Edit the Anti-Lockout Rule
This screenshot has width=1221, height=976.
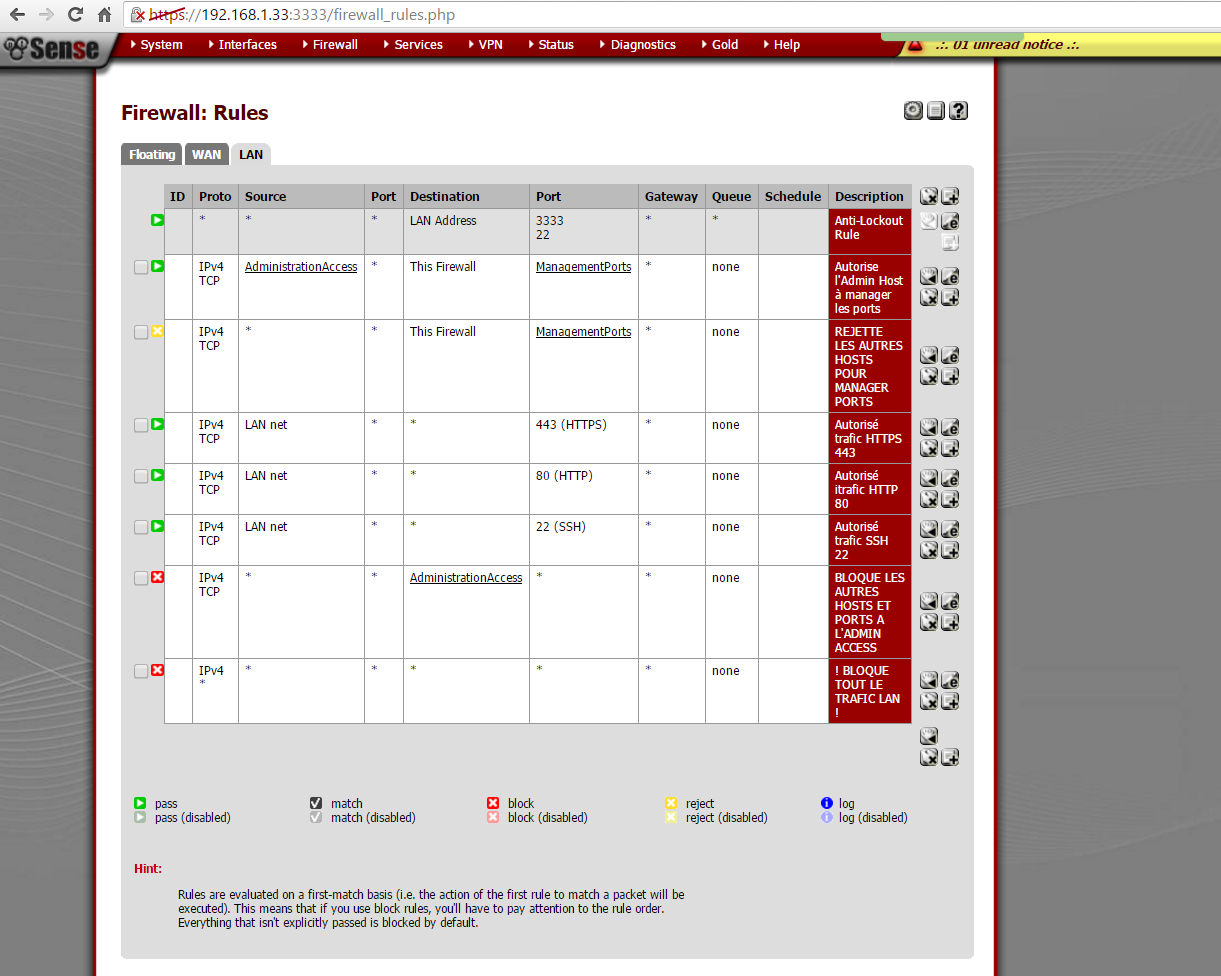pyautogui.click(x=950, y=222)
